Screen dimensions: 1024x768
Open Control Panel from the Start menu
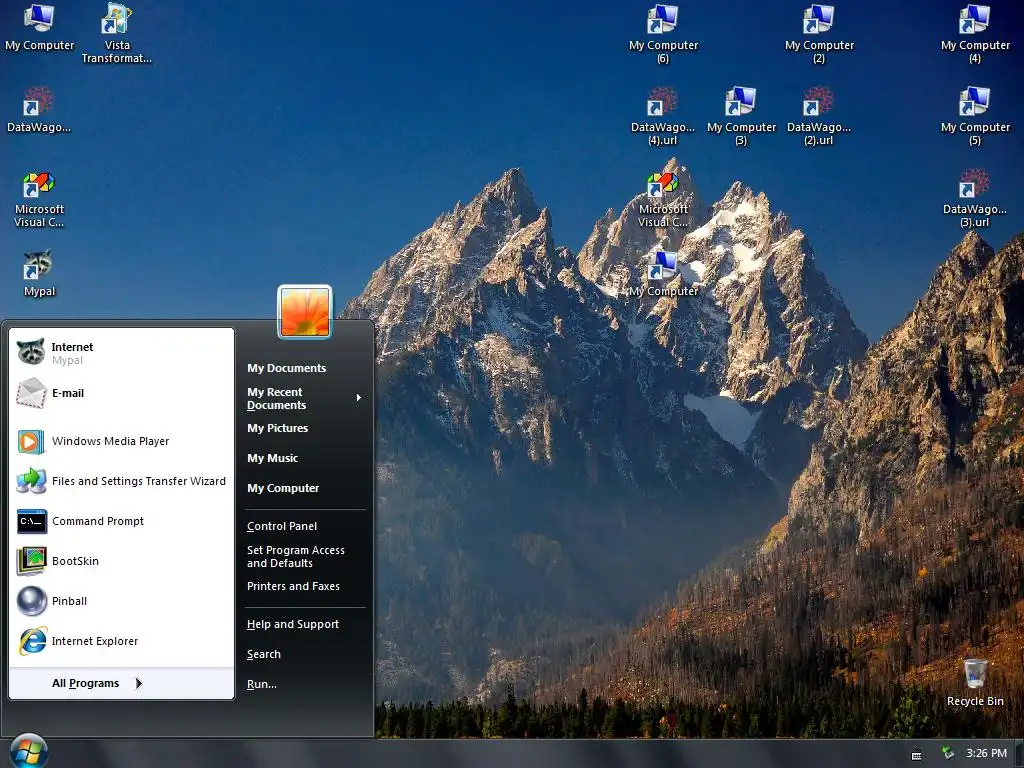pyautogui.click(x=281, y=526)
